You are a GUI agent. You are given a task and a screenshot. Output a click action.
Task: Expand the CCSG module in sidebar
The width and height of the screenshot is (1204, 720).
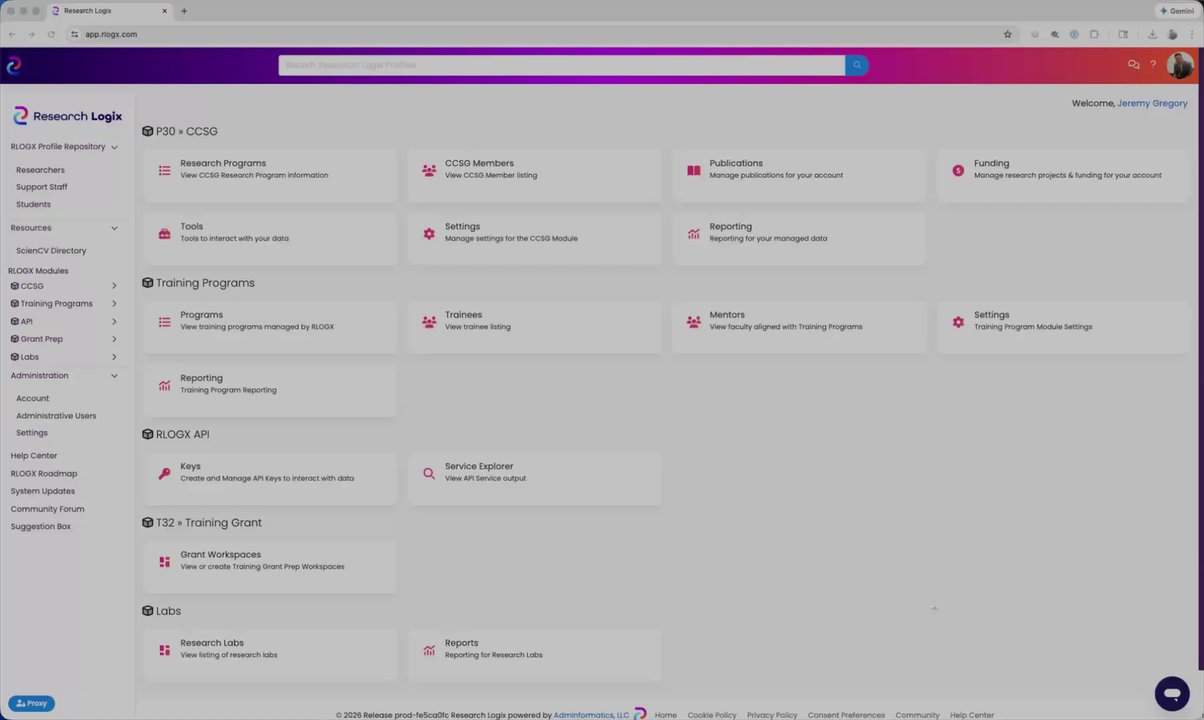[114, 286]
